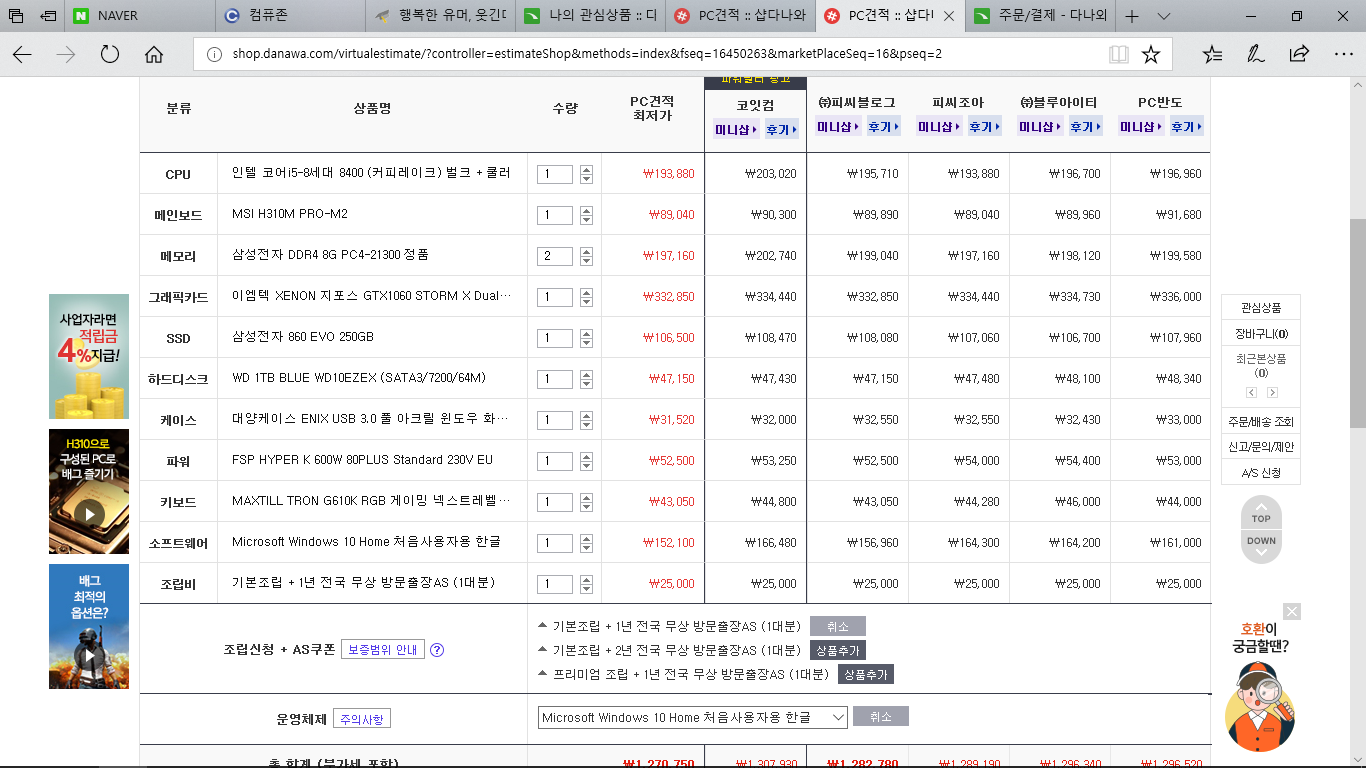Close the active PC견적 tab
This screenshot has height=768, width=1366.
pos(948,16)
